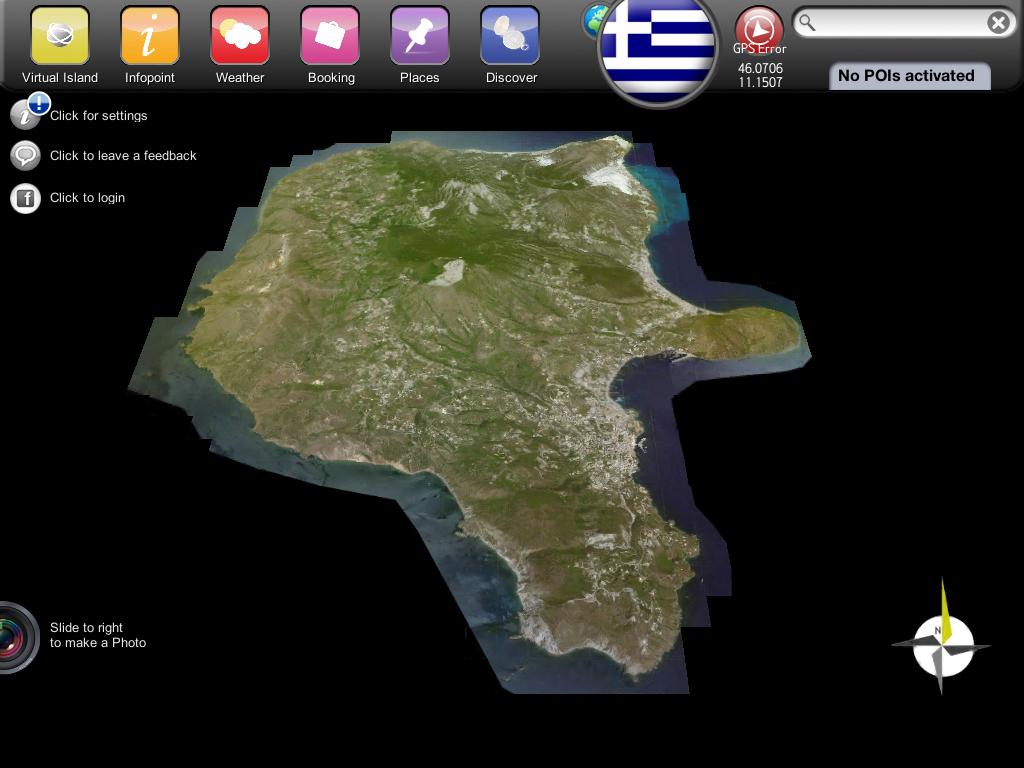Open the Infopoint icon
1024x768 pixels.
click(150, 35)
